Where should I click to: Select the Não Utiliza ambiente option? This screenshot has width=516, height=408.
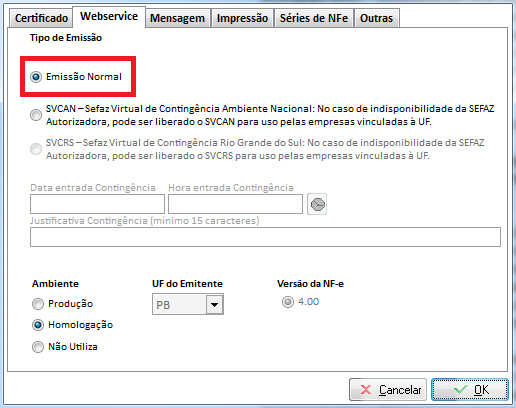point(38,347)
